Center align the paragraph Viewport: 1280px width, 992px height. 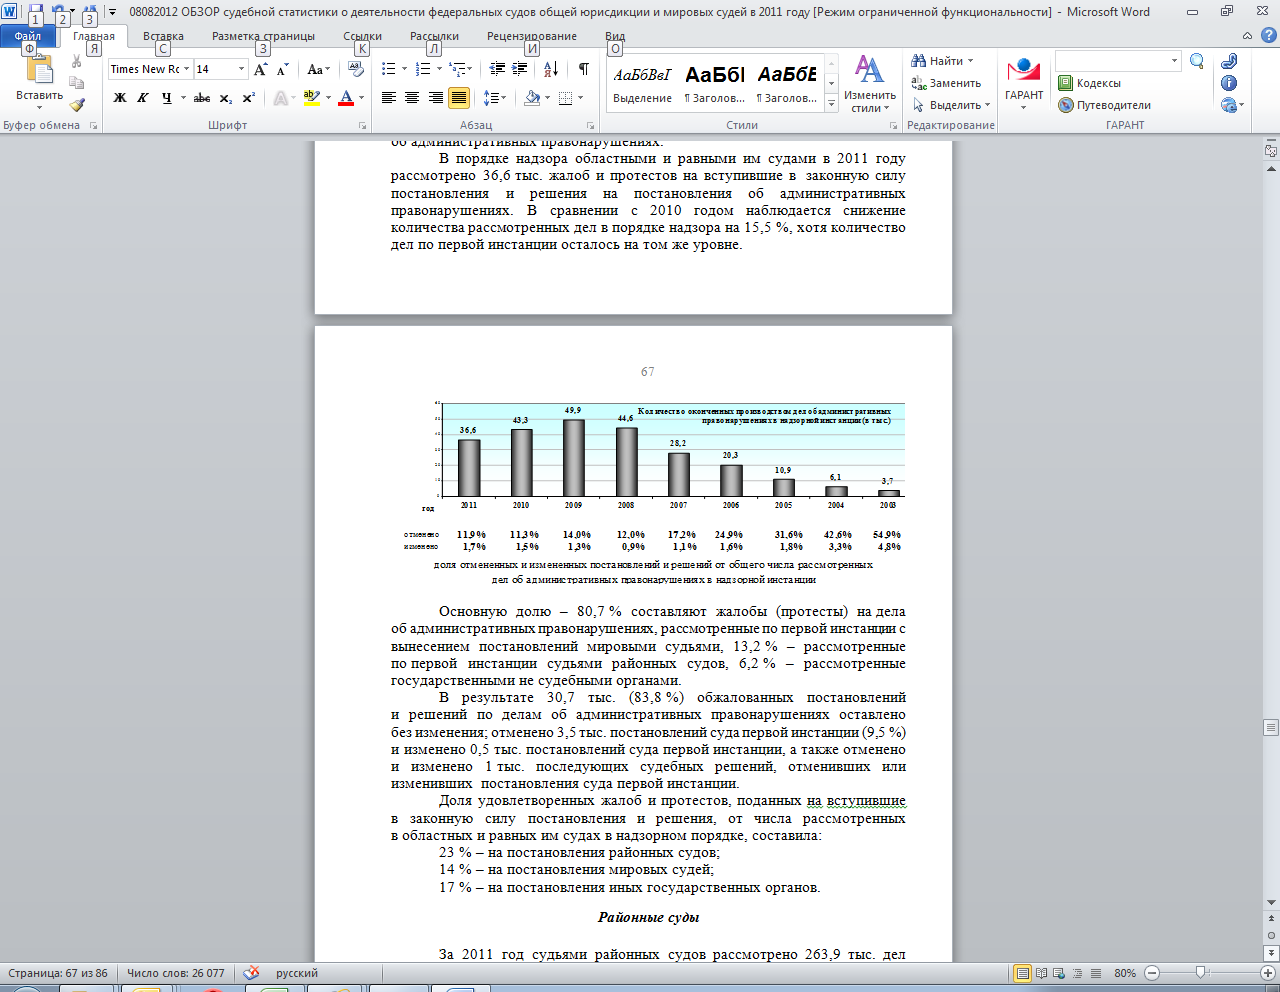coord(411,98)
